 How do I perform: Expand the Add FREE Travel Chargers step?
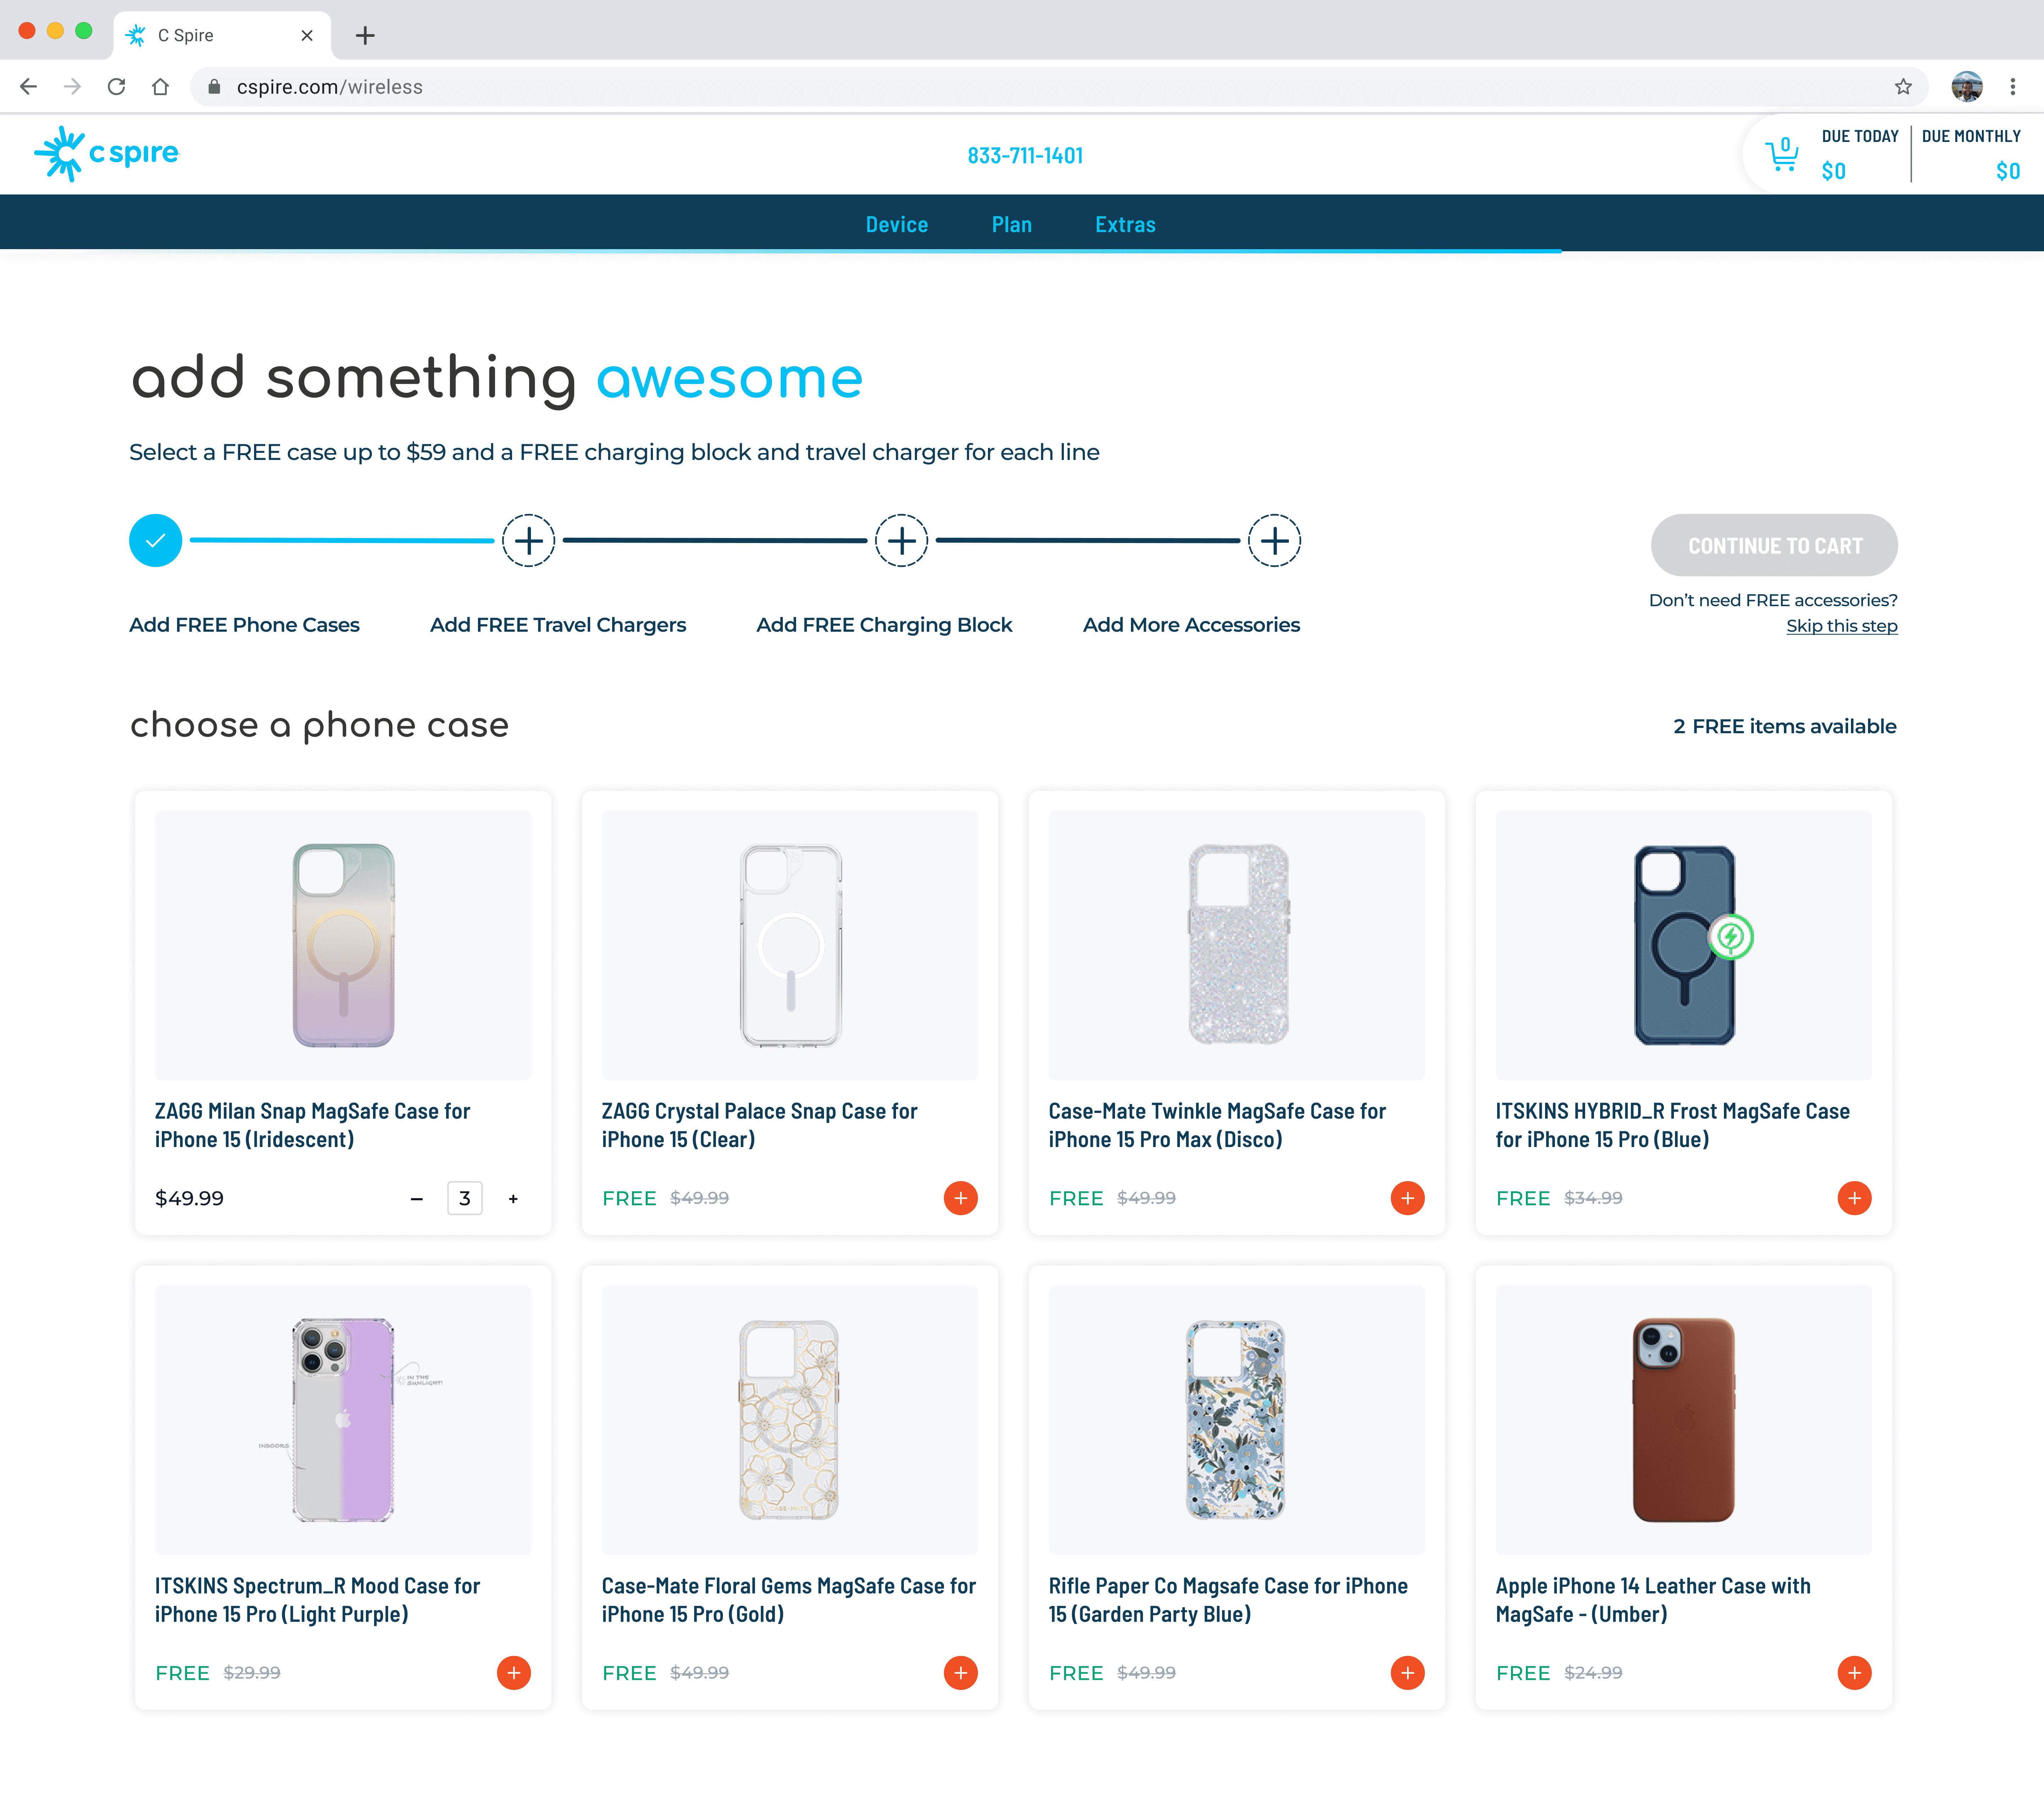[x=528, y=541]
